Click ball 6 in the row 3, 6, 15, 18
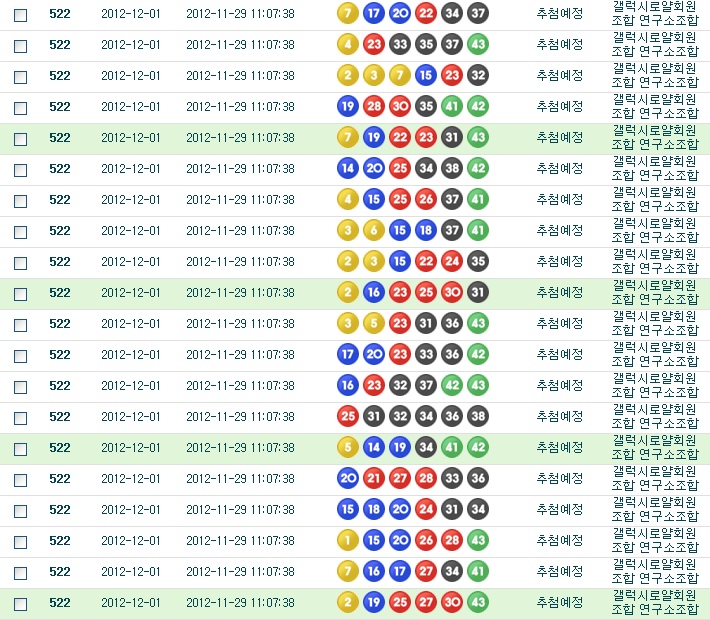 [x=374, y=230]
